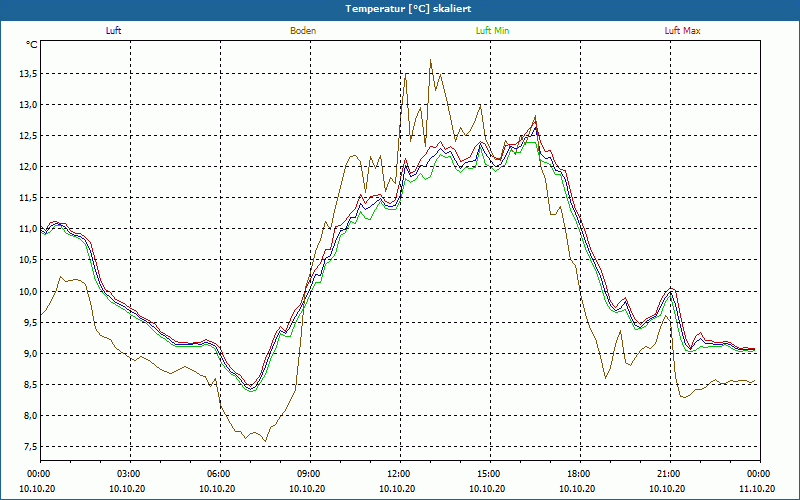Select the 18:00 time axis label
This screenshot has height=500, width=800.
click(579, 474)
